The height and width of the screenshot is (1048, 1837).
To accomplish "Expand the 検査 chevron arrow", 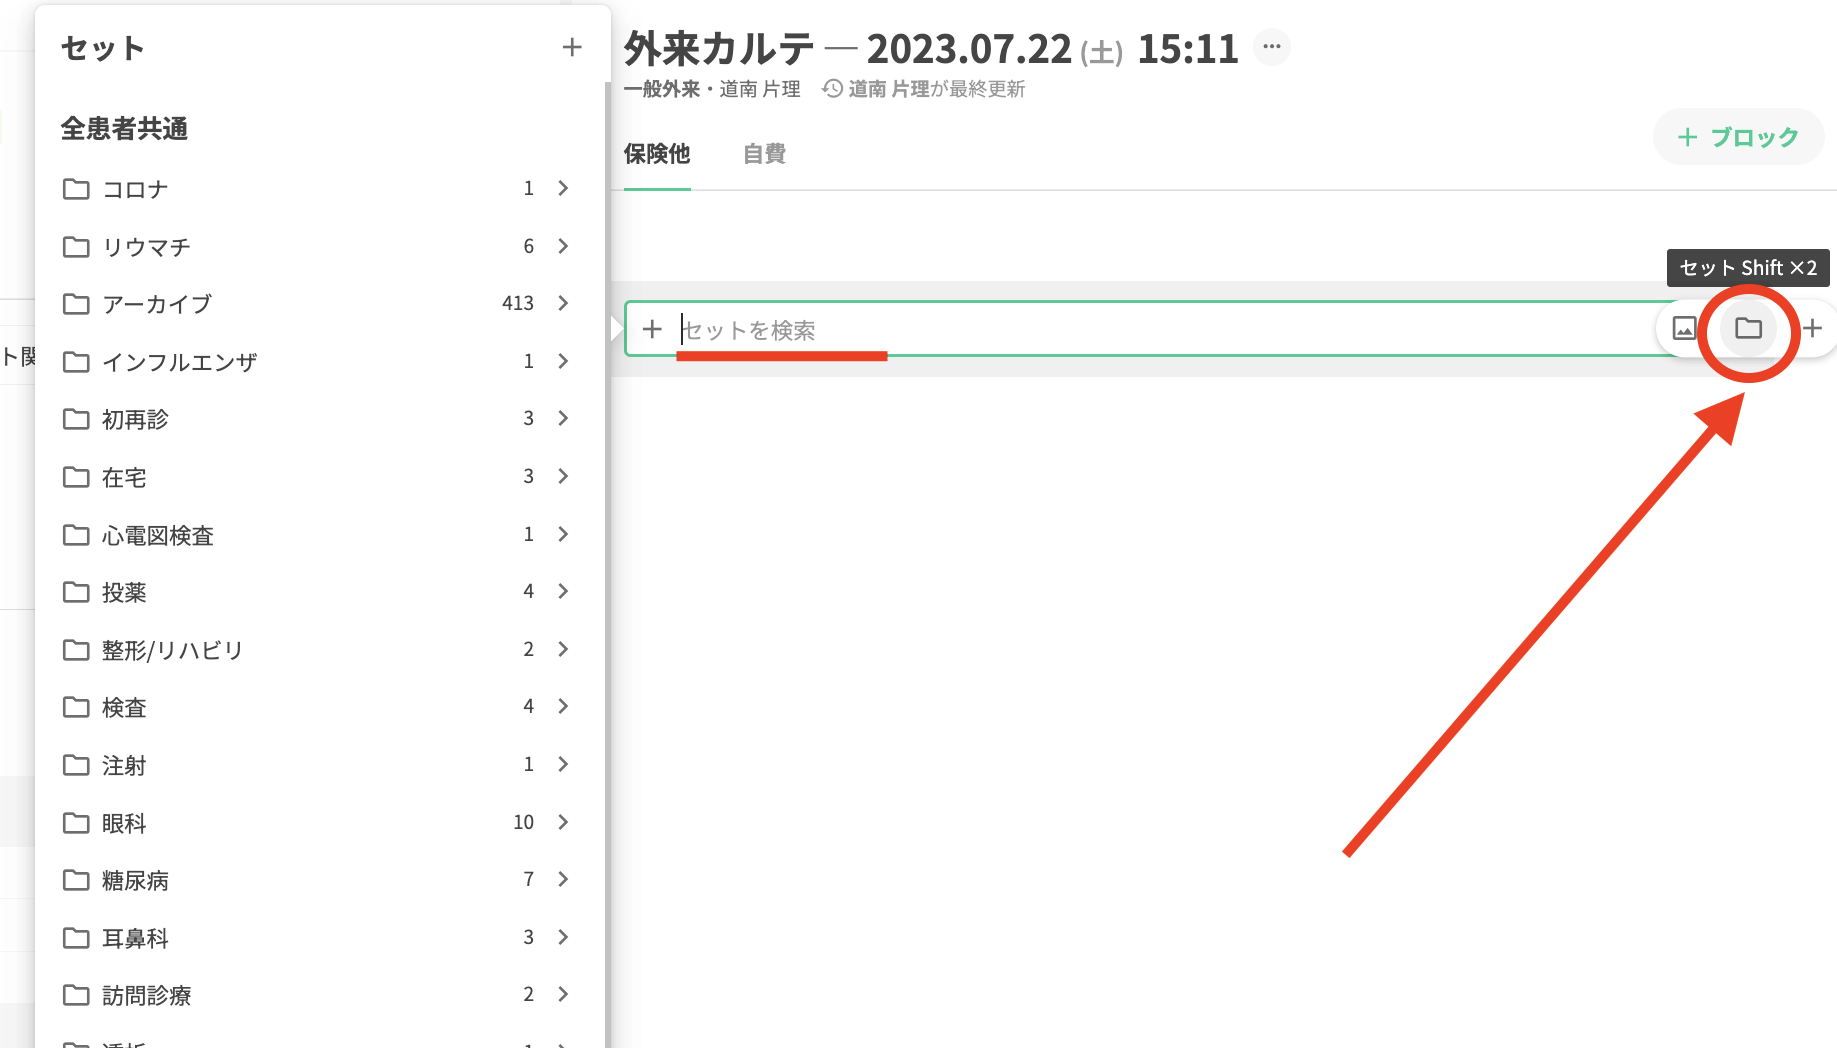I will pos(563,707).
